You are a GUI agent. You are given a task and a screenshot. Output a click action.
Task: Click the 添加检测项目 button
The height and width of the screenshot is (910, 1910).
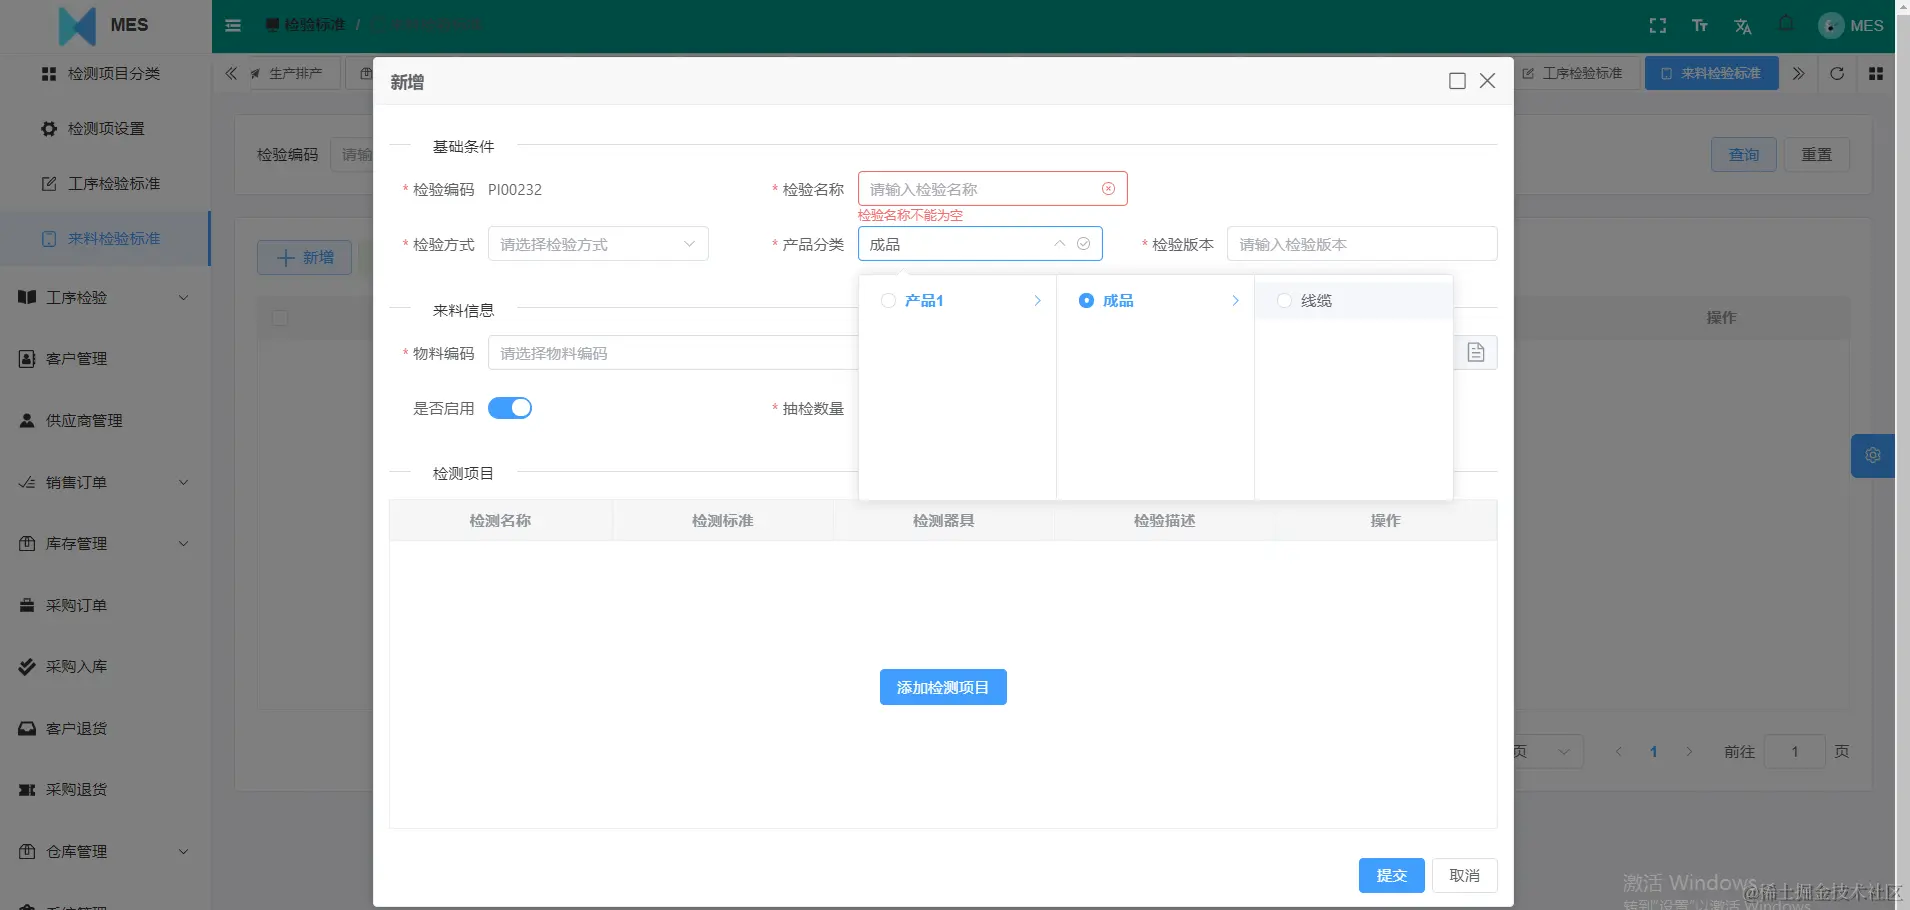pyautogui.click(x=943, y=687)
